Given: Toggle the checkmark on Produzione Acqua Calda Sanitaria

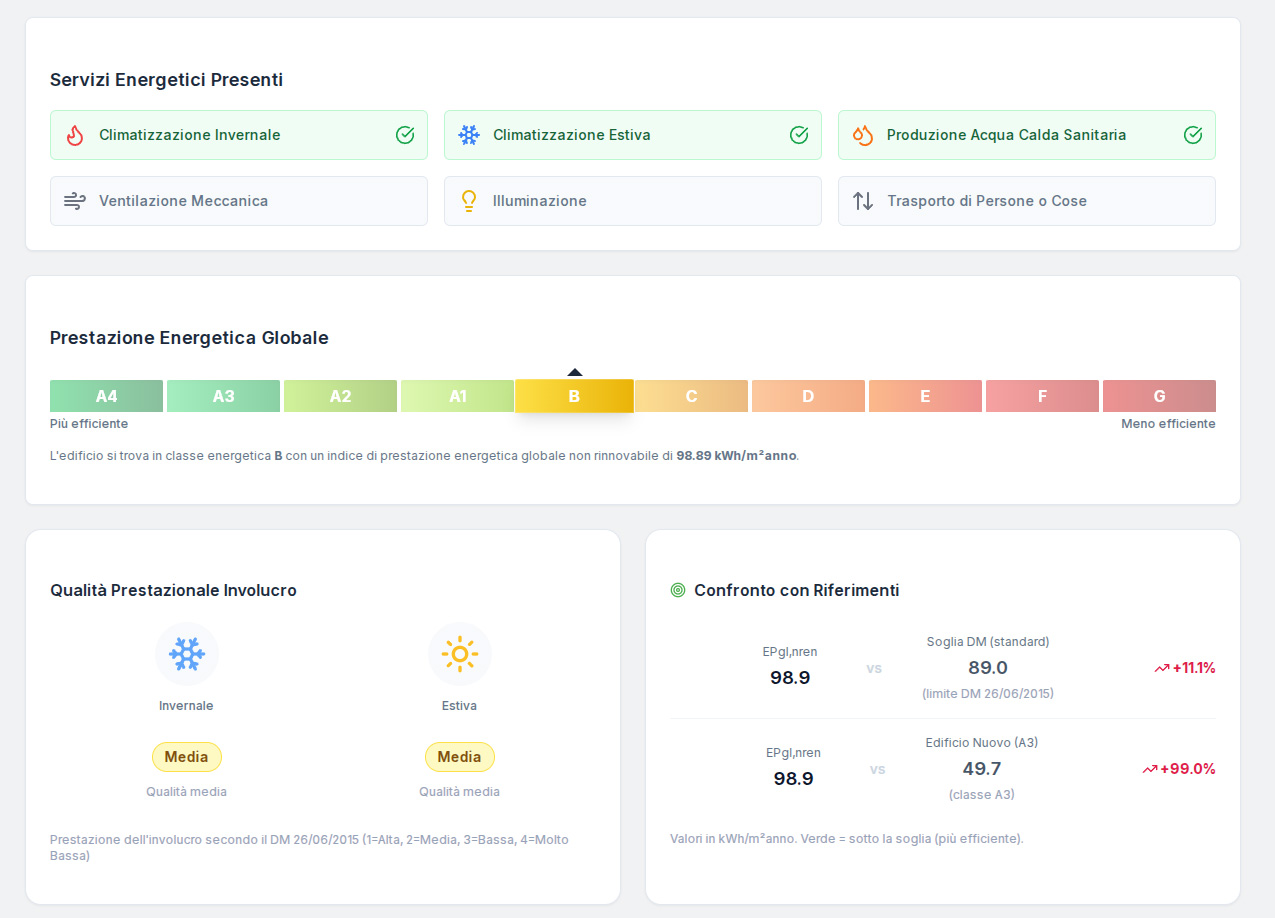Looking at the screenshot, I should [x=1193, y=135].
